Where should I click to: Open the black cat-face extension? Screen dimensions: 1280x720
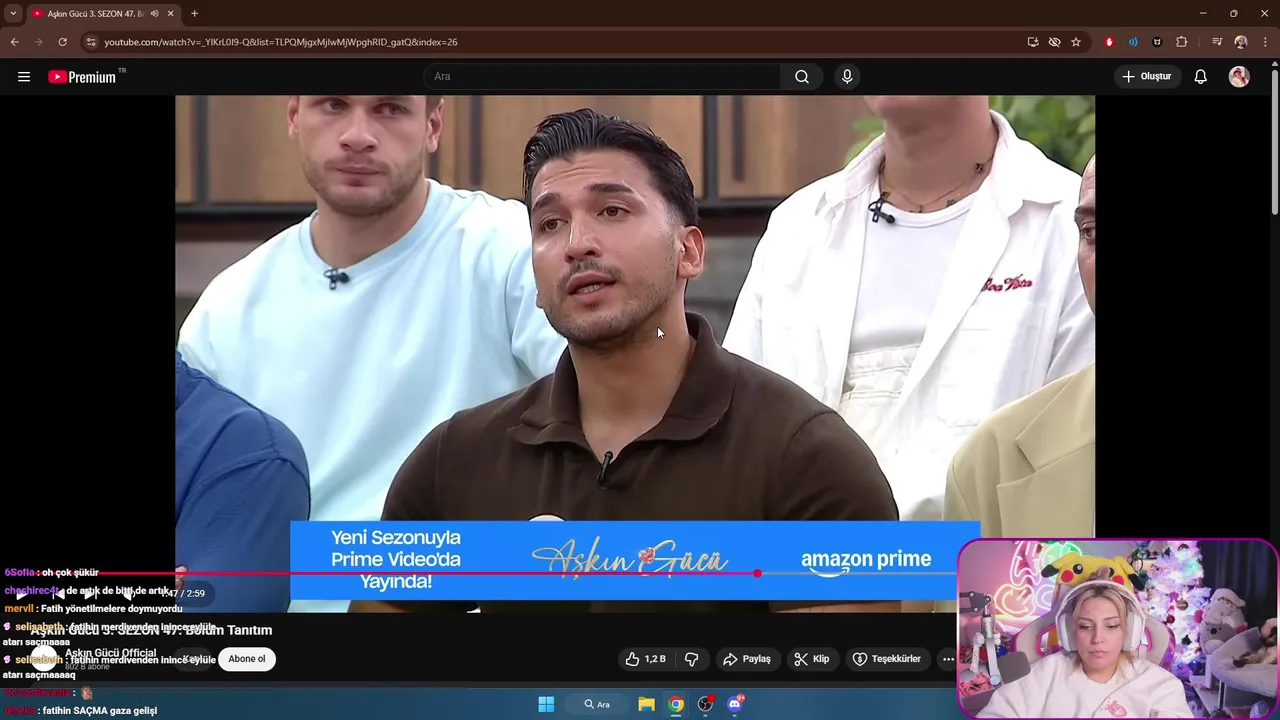[1157, 42]
